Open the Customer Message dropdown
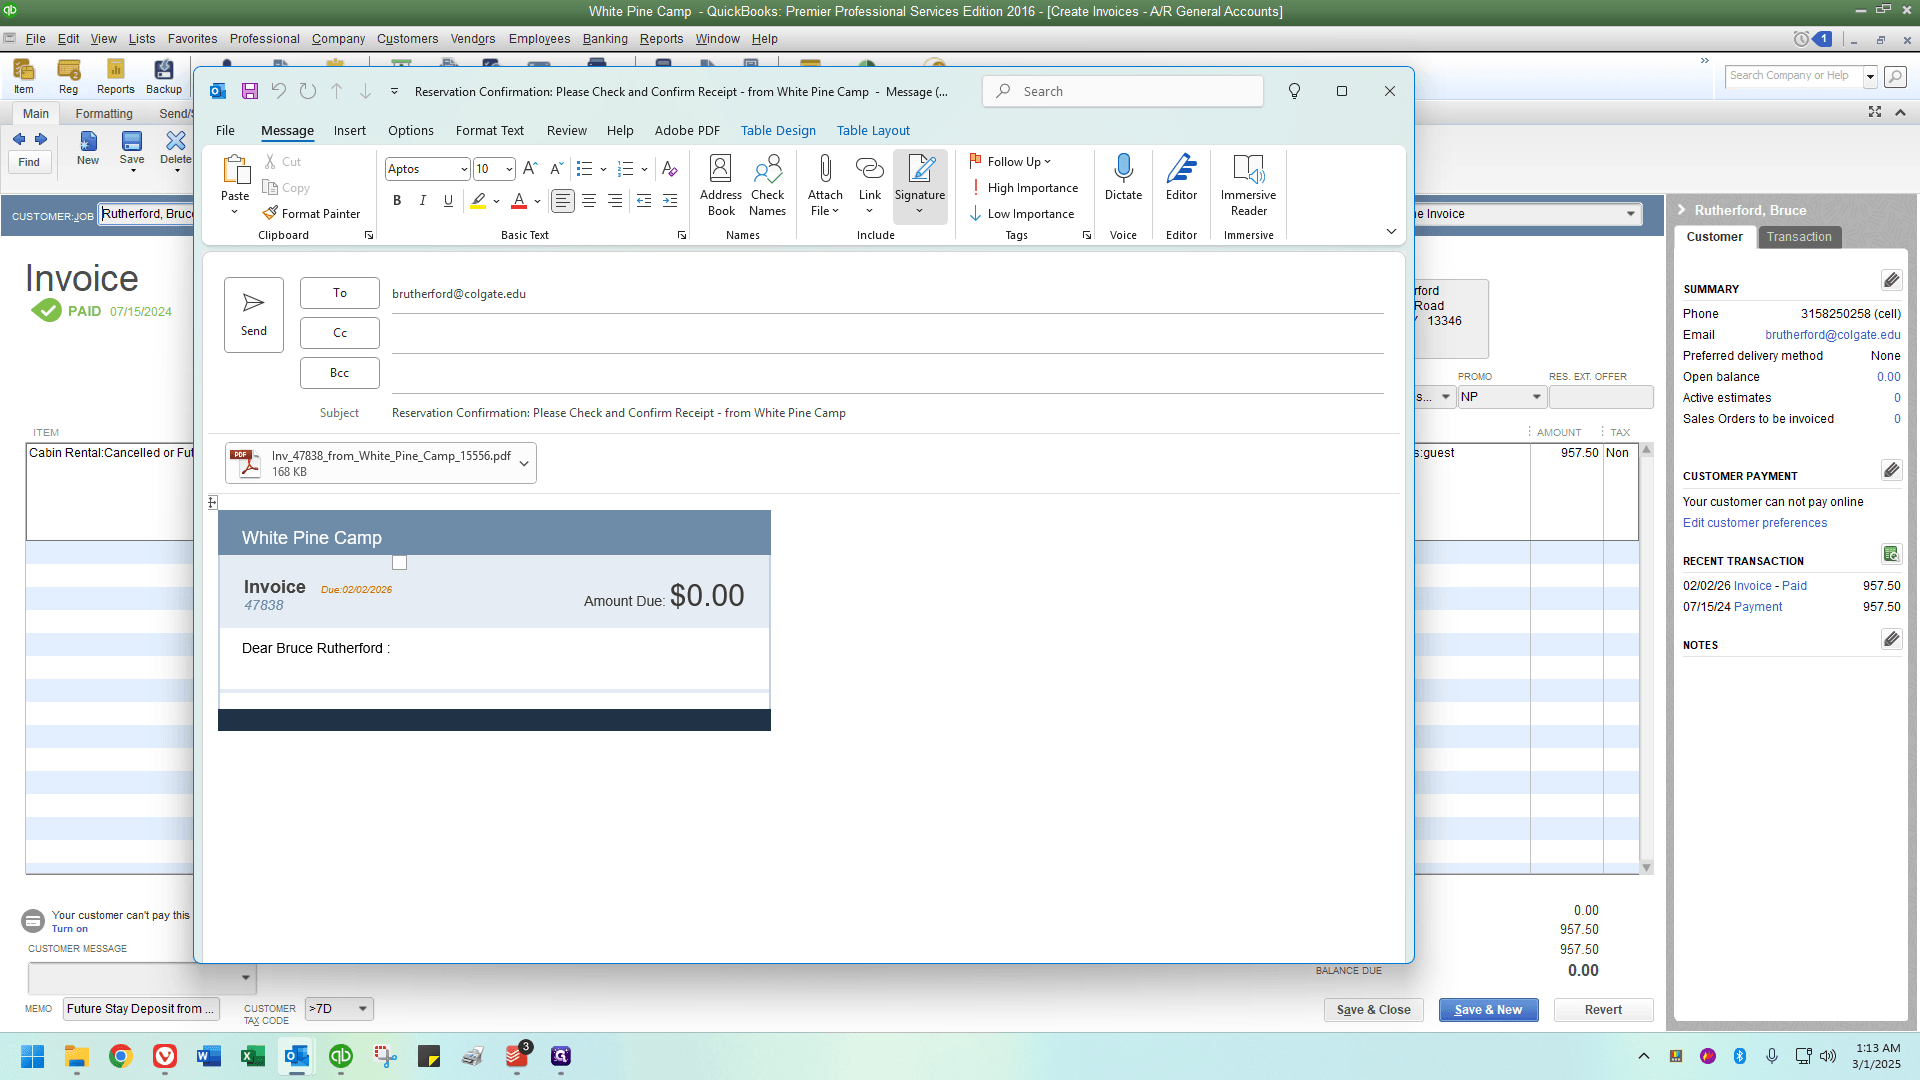The image size is (1920, 1080). (245, 978)
